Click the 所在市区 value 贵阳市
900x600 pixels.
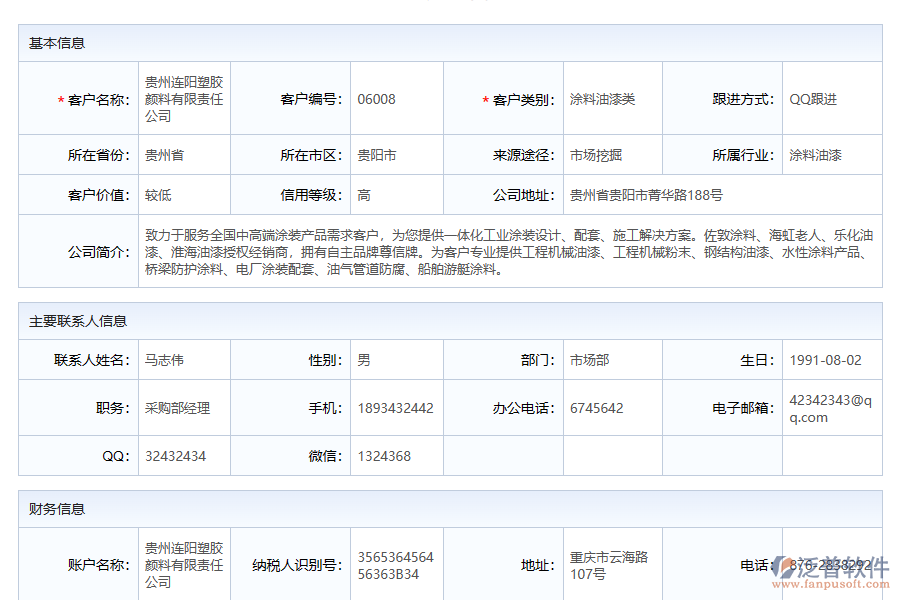point(377,155)
